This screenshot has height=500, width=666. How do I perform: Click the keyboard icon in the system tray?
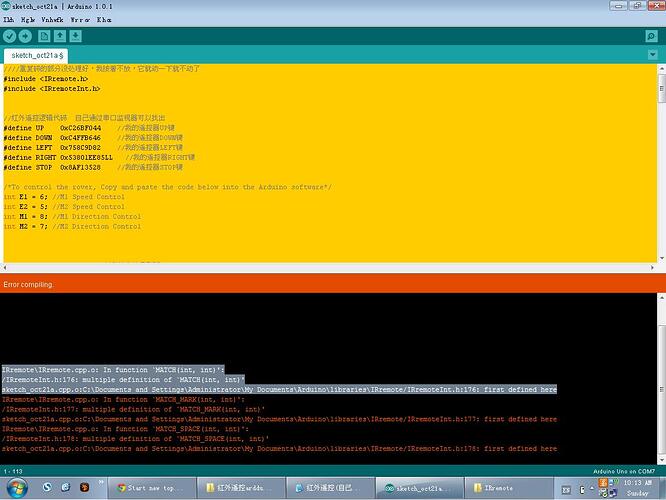click(566, 490)
